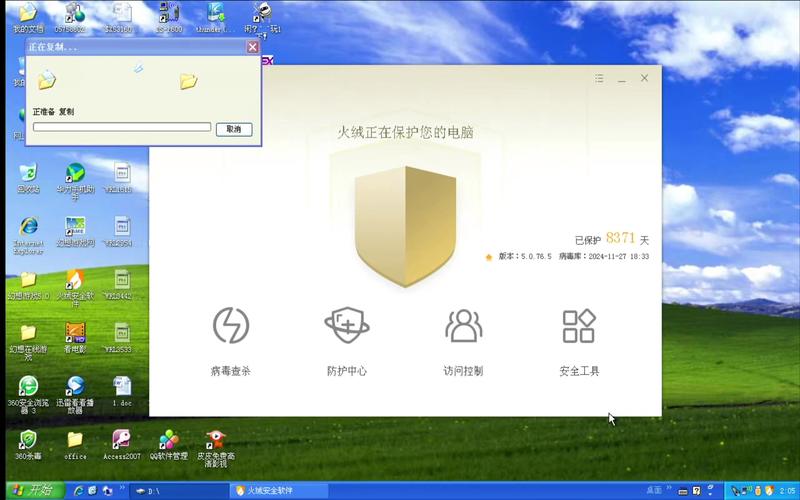The height and width of the screenshot is (500, 800).
Task: Click the copy progress bar
Action: (122, 127)
